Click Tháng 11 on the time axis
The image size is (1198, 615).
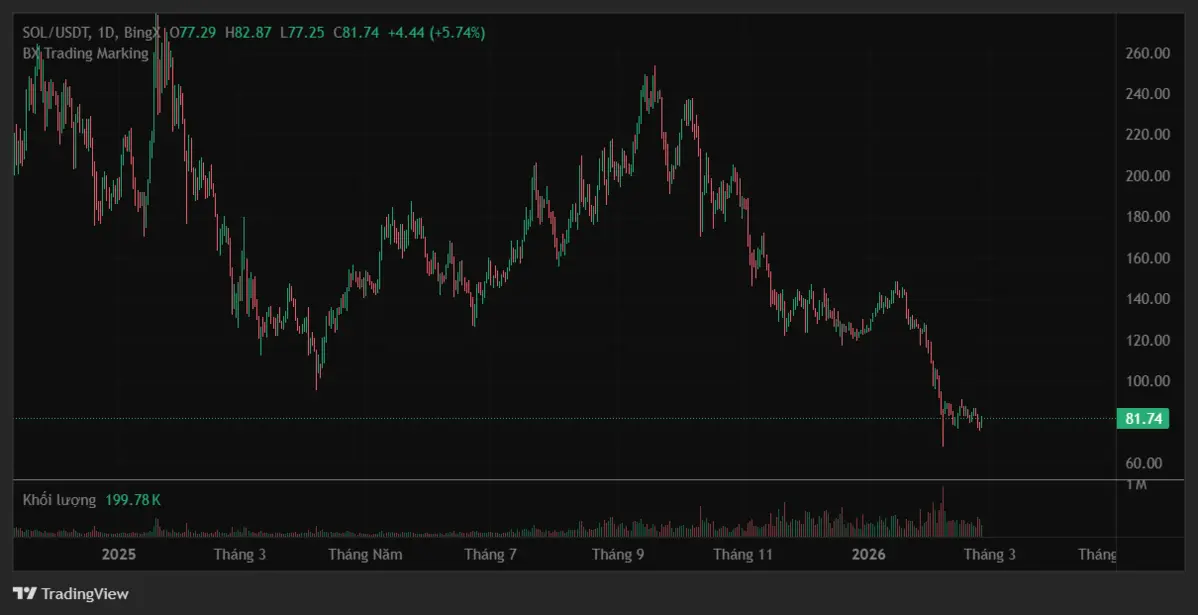tap(743, 554)
